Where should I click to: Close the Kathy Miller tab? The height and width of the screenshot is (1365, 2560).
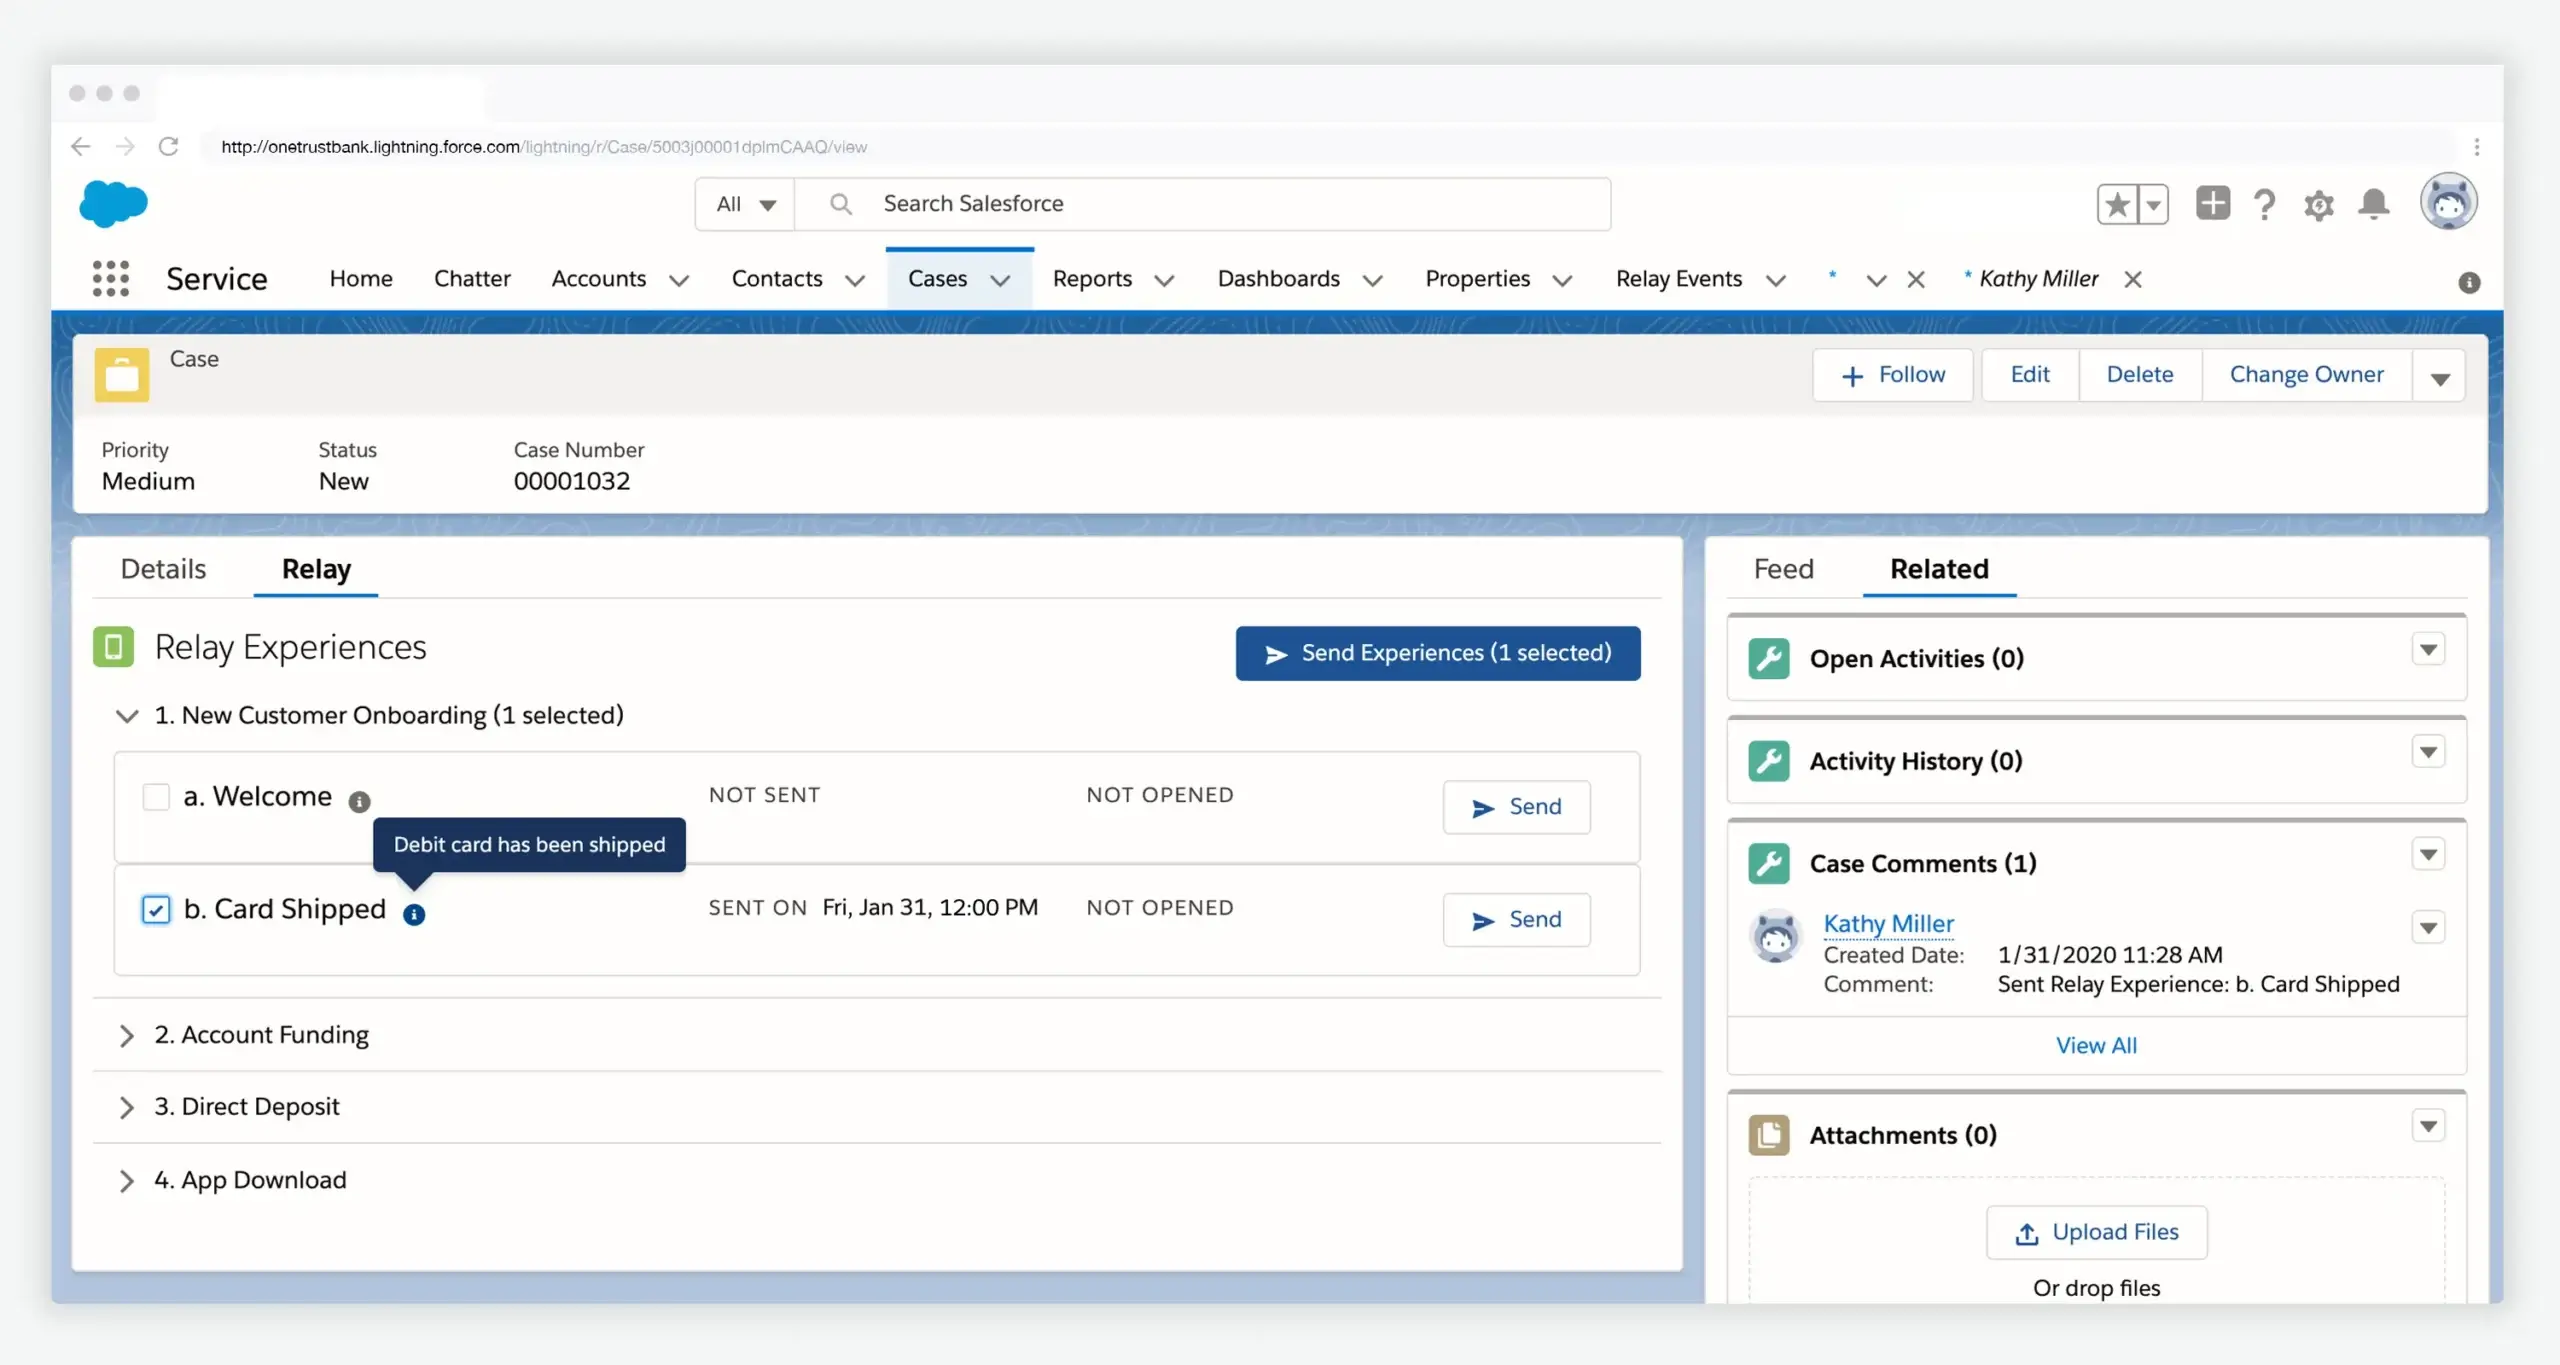(2133, 279)
